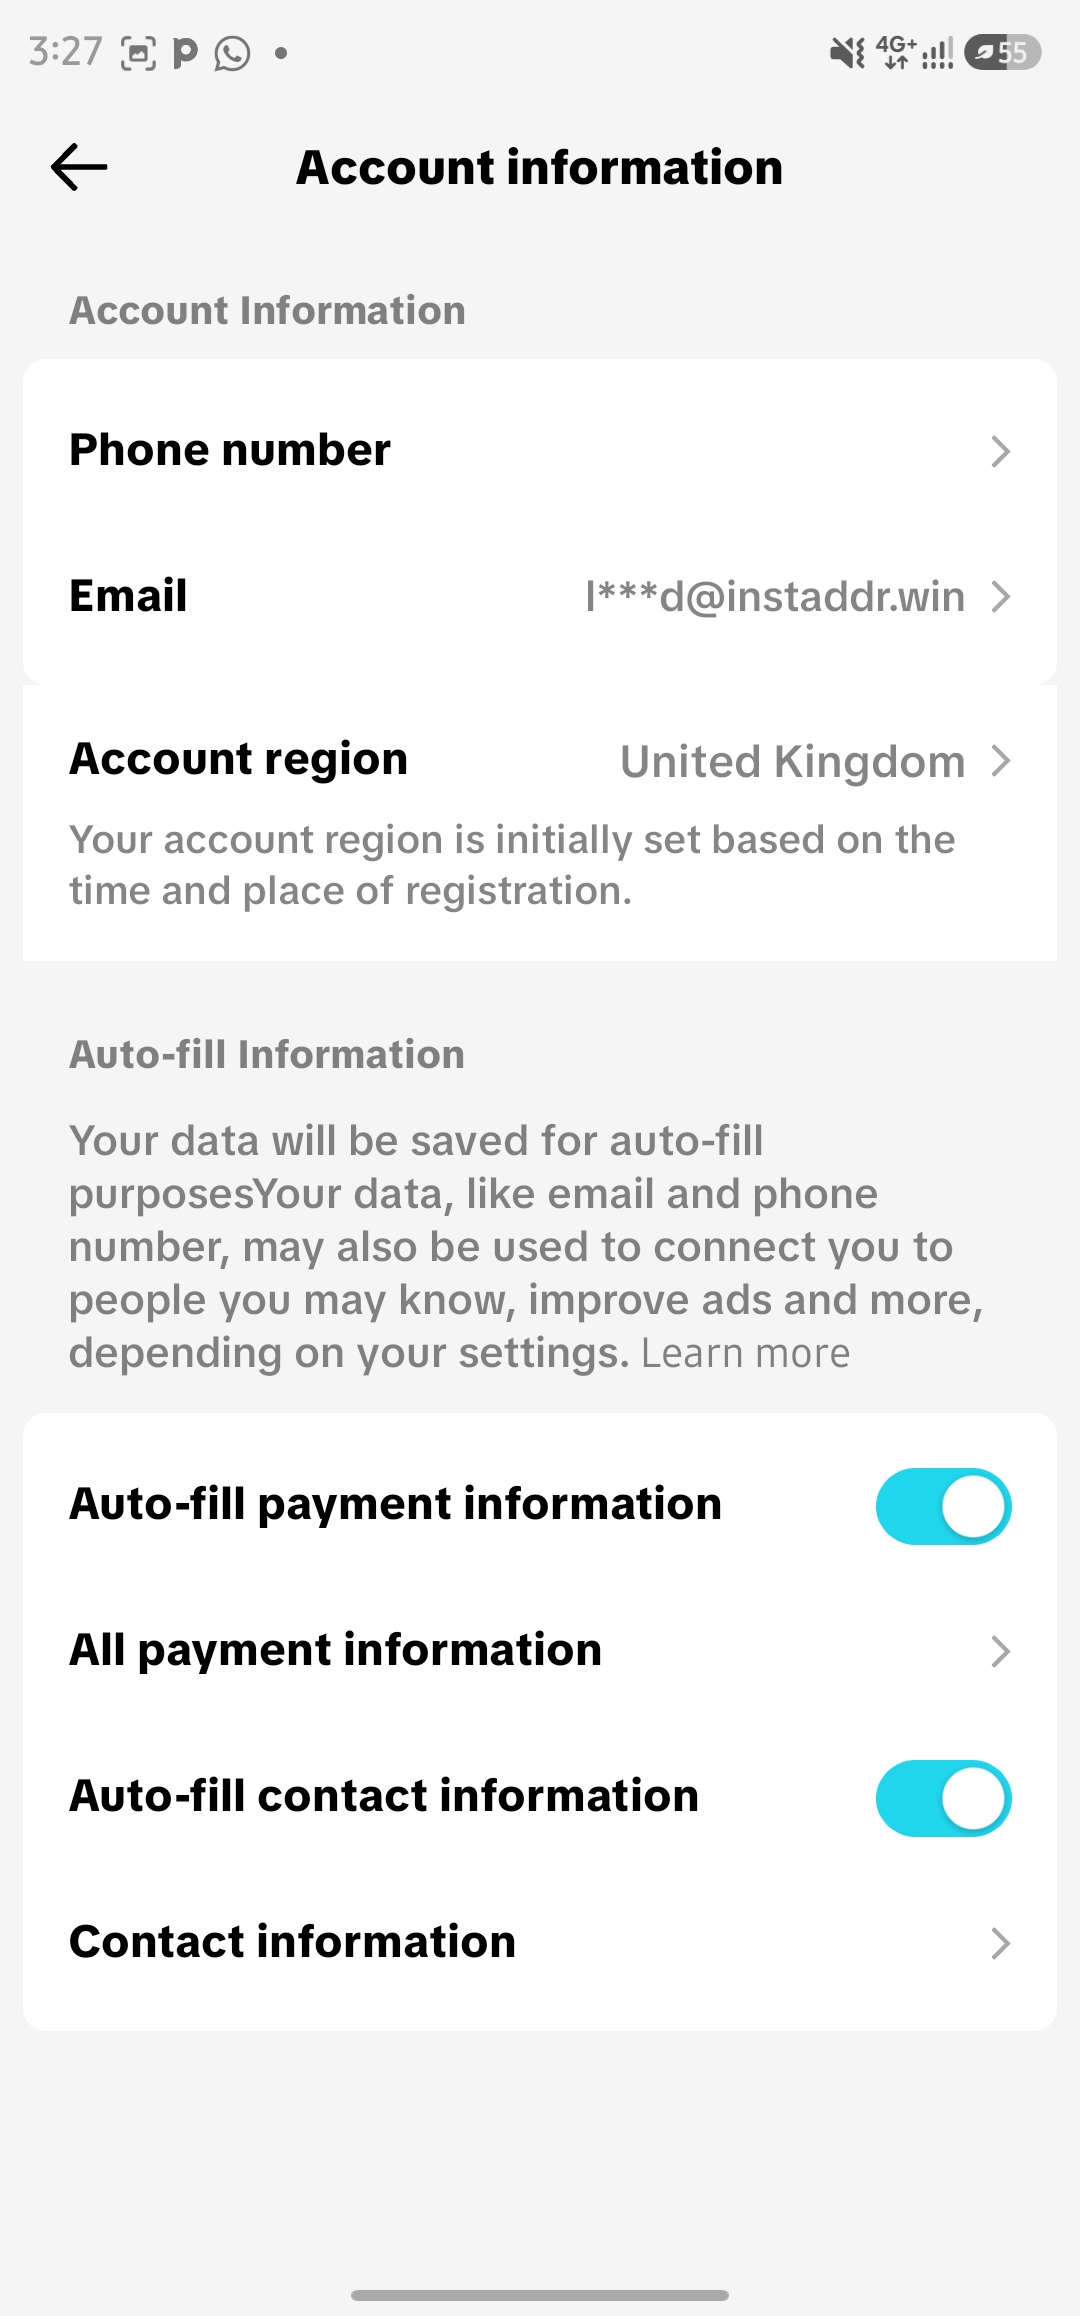Select masked email address l***d@instaddr.win
This screenshot has width=1080, height=2316.
click(x=775, y=597)
